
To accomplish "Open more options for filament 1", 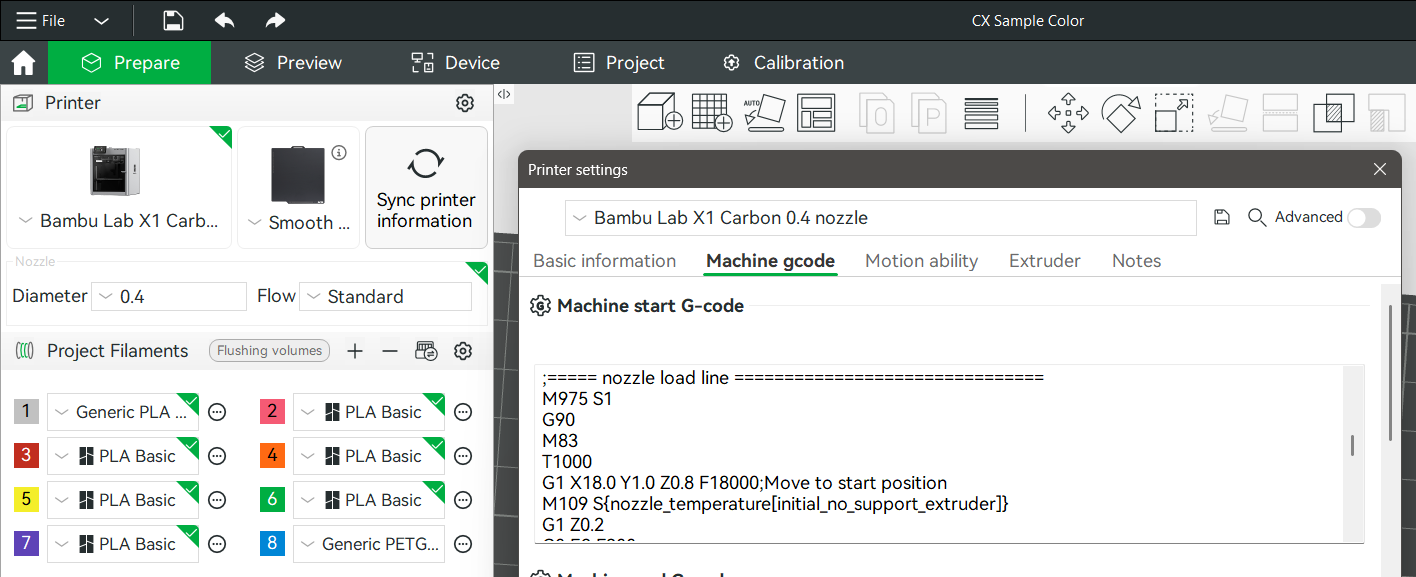I will pos(216,412).
